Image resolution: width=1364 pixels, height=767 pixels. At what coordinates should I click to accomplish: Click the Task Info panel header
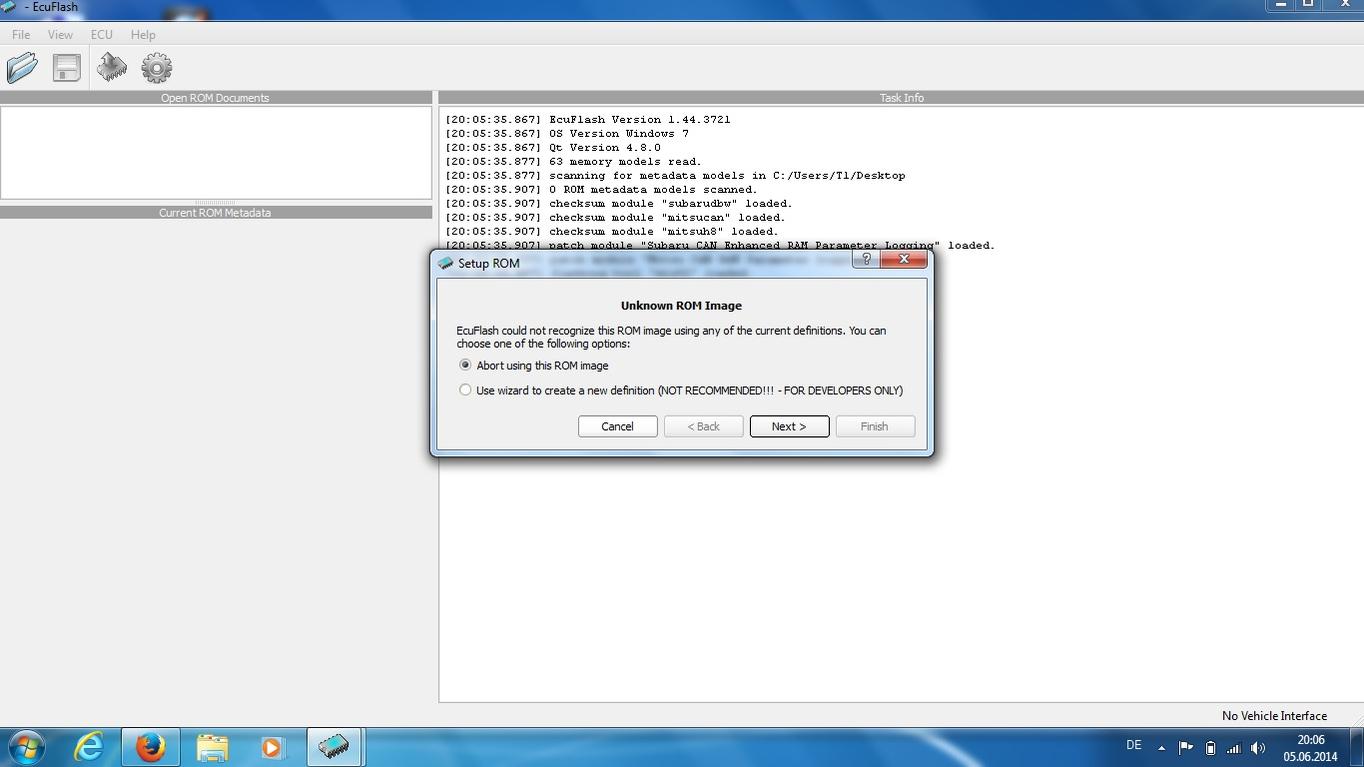click(x=901, y=98)
